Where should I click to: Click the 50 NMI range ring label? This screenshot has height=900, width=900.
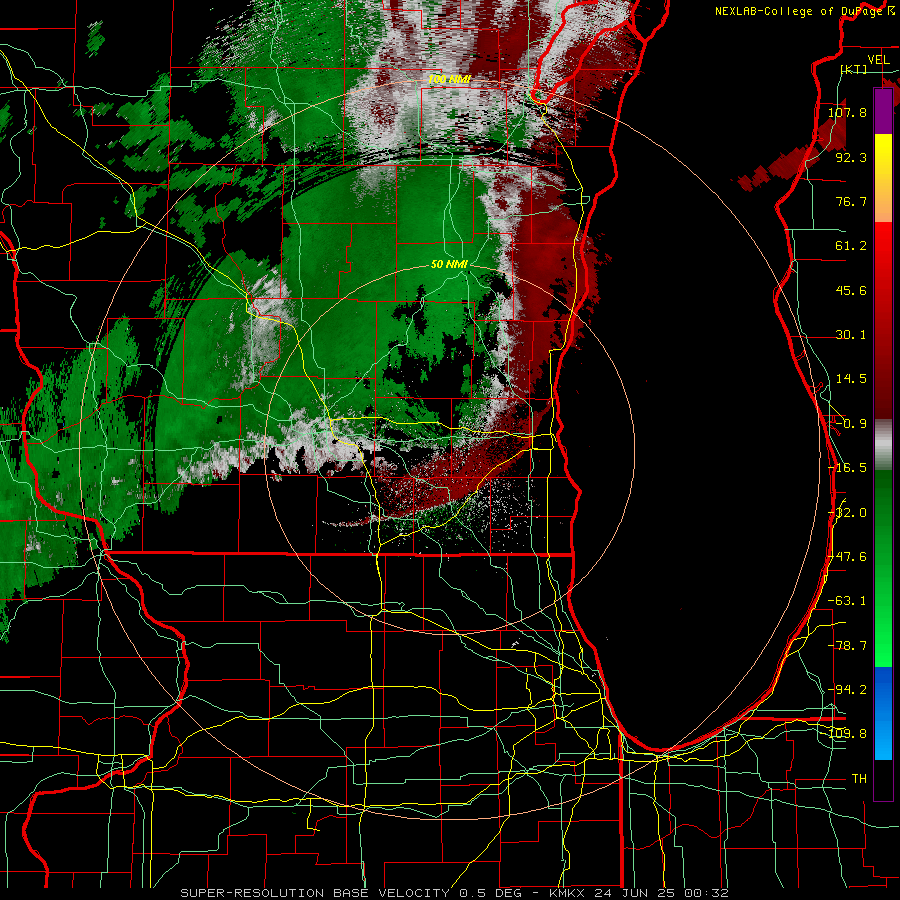point(449,265)
